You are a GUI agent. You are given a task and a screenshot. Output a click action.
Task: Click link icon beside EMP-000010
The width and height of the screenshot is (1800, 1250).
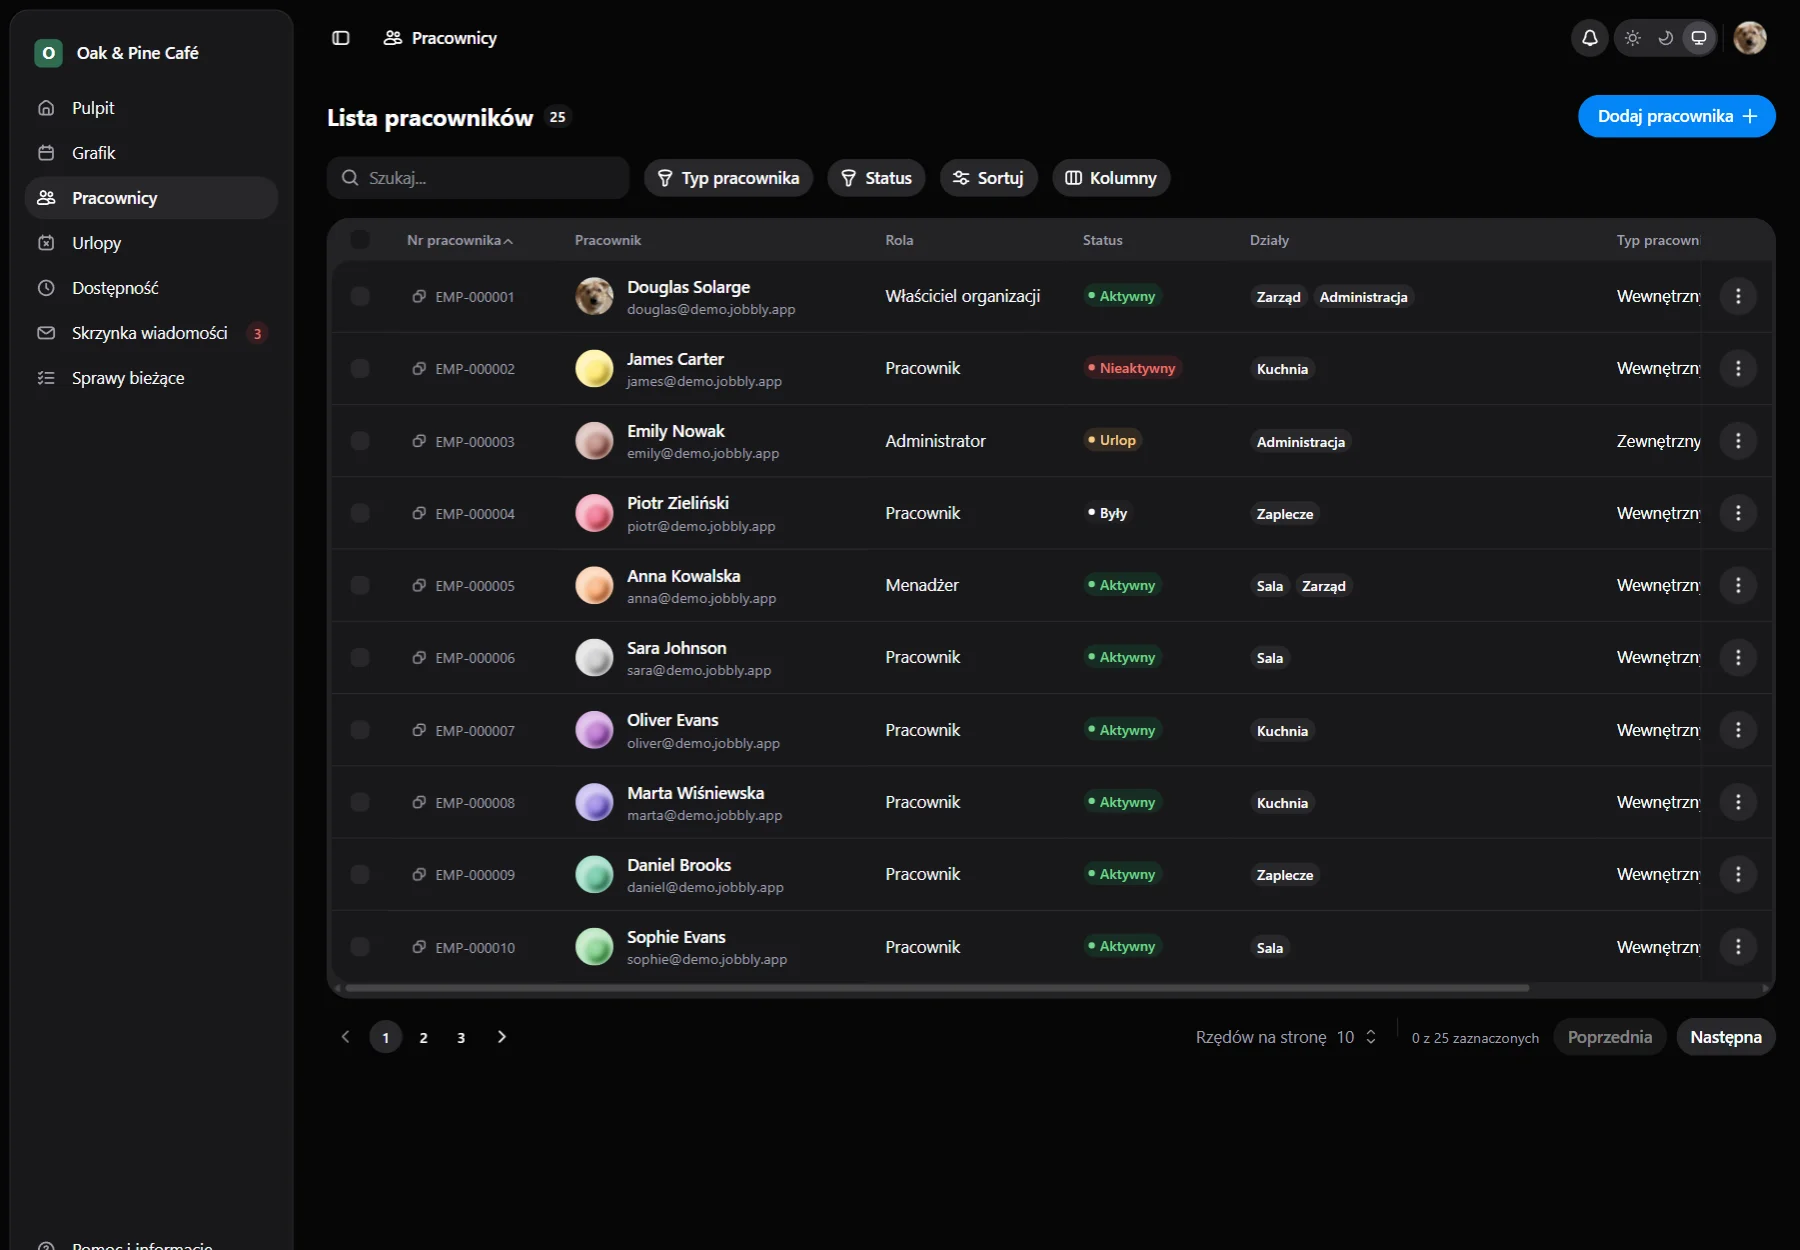tap(419, 947)
